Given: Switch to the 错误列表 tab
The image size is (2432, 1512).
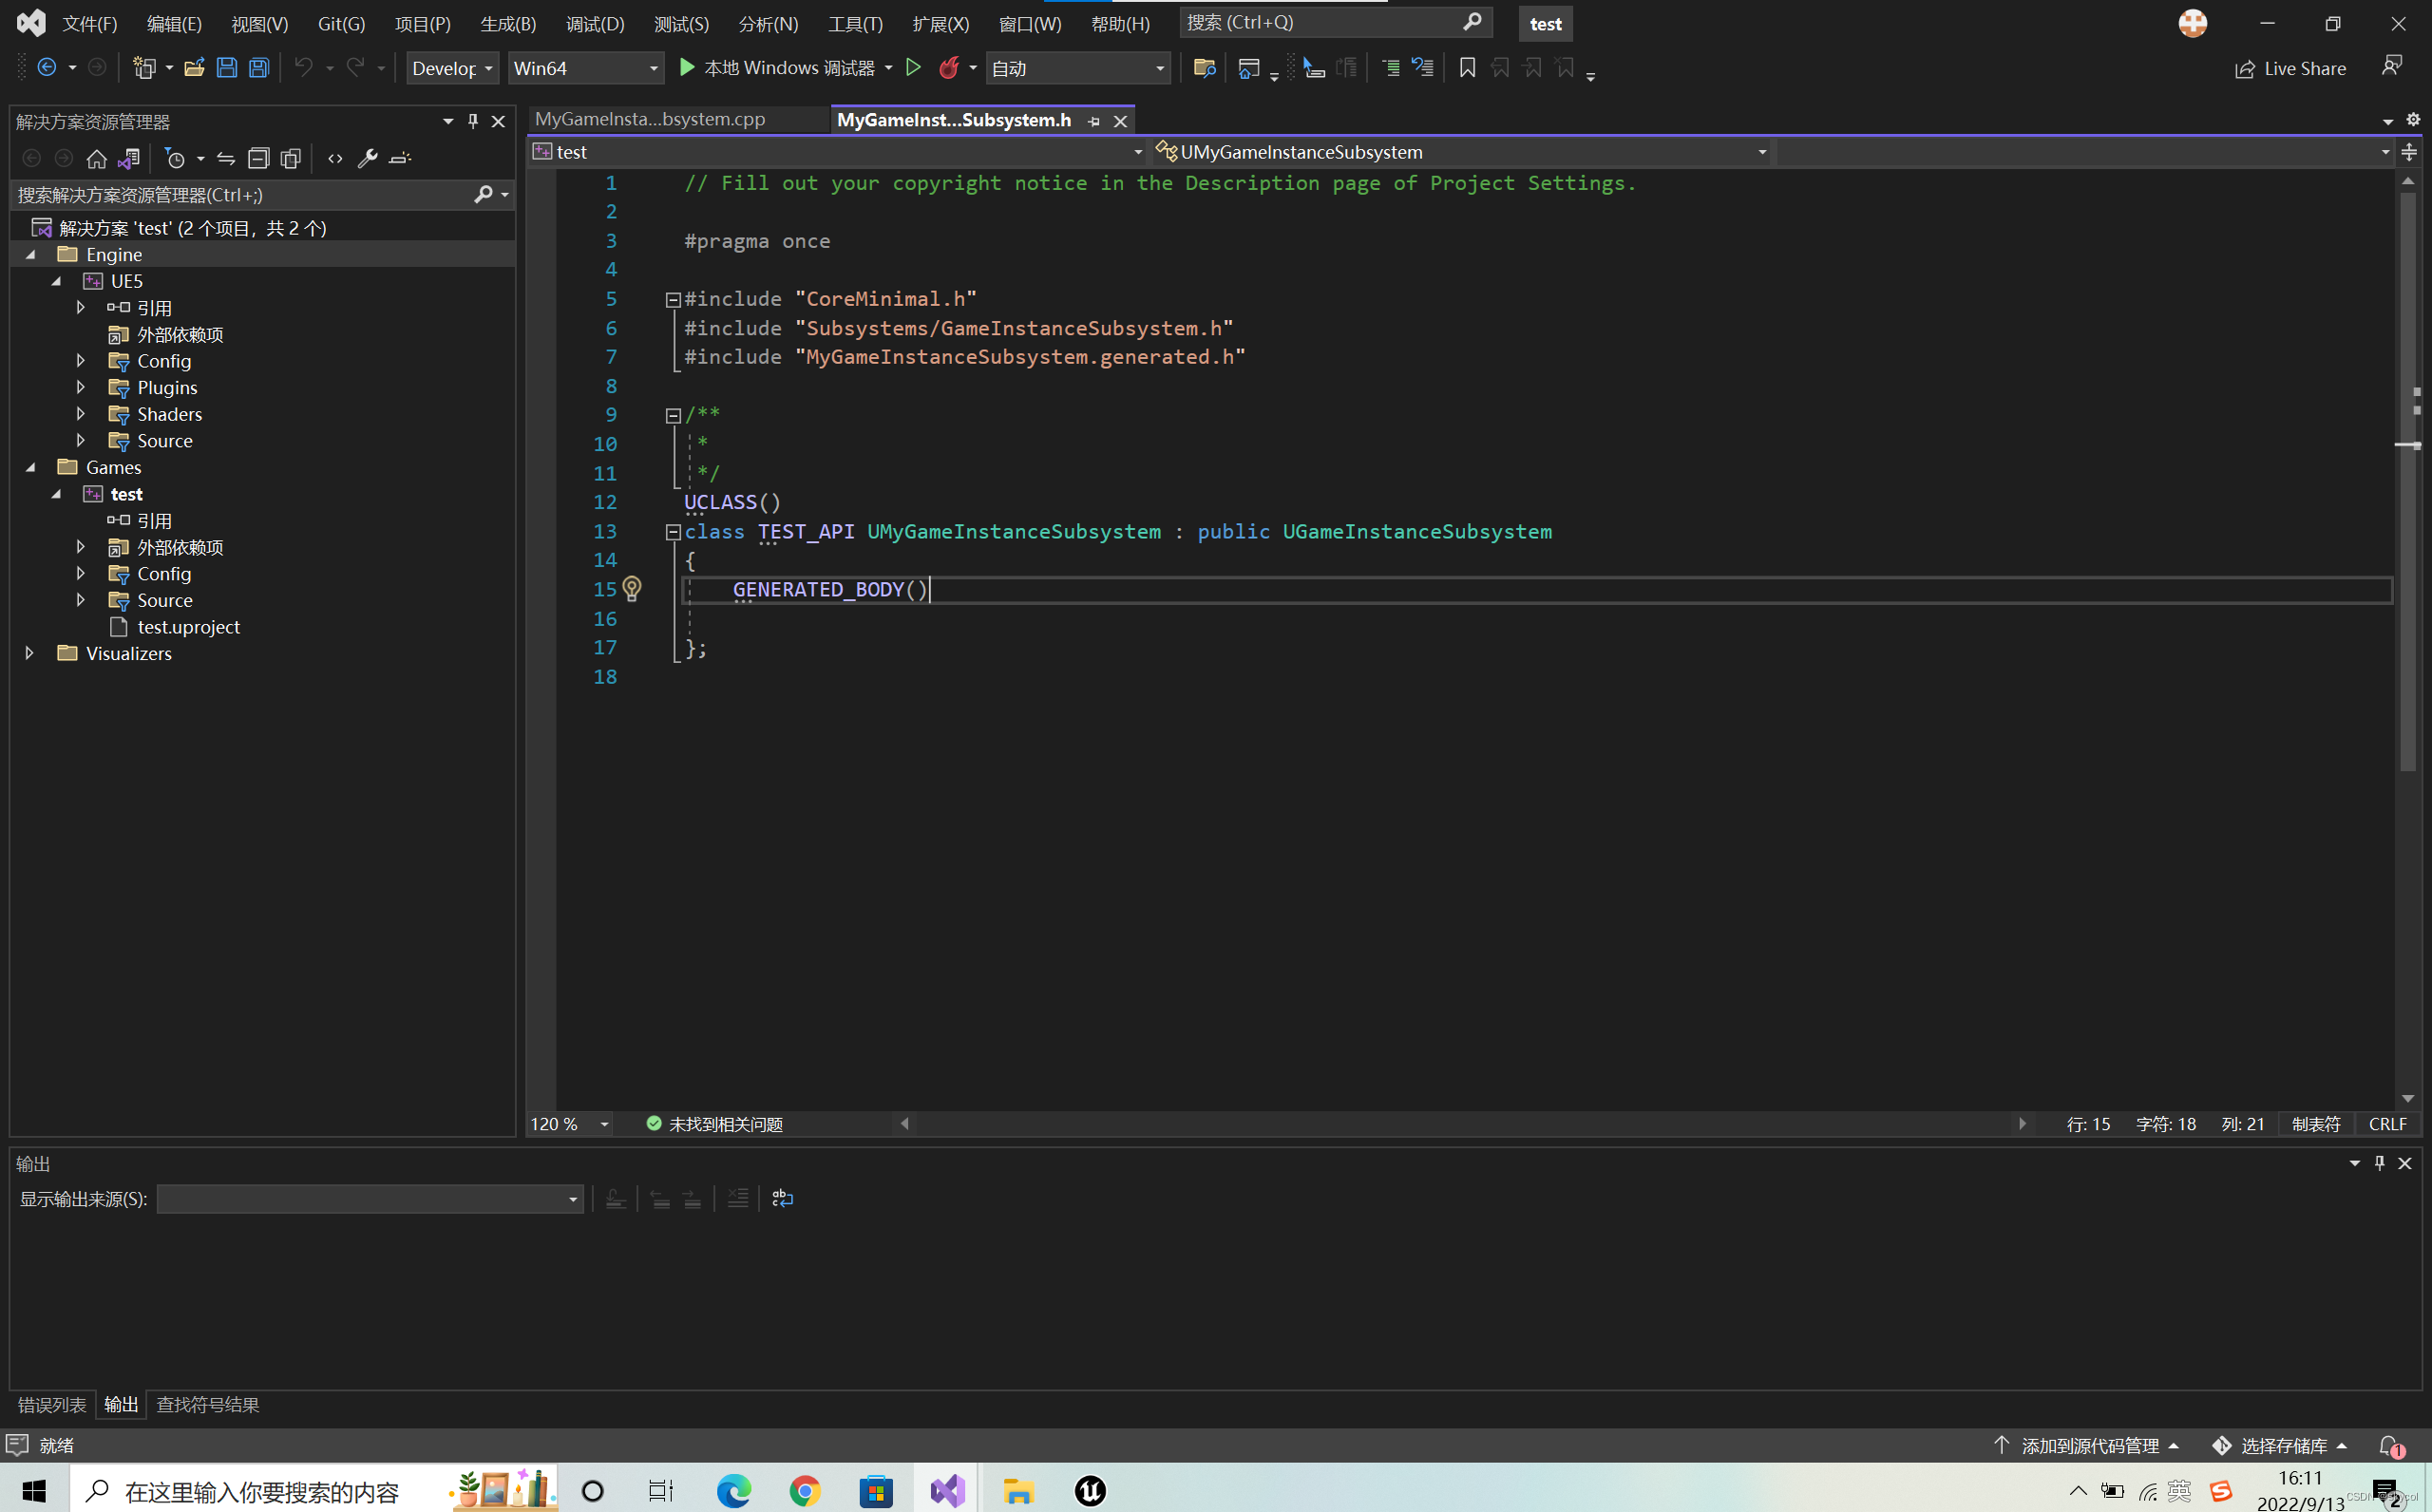Looking at the screenshot, I should (52, 1404).
